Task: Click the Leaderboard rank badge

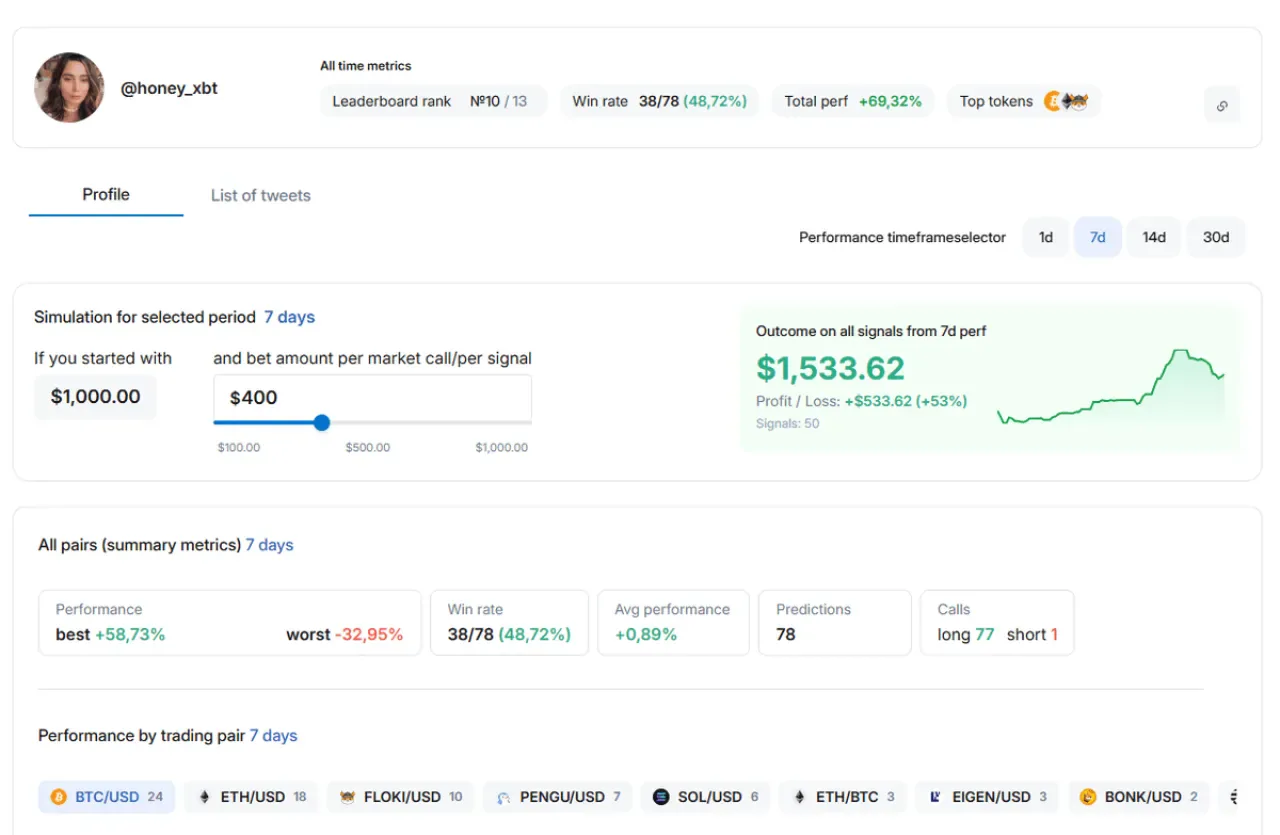Action: coord(433,101)
